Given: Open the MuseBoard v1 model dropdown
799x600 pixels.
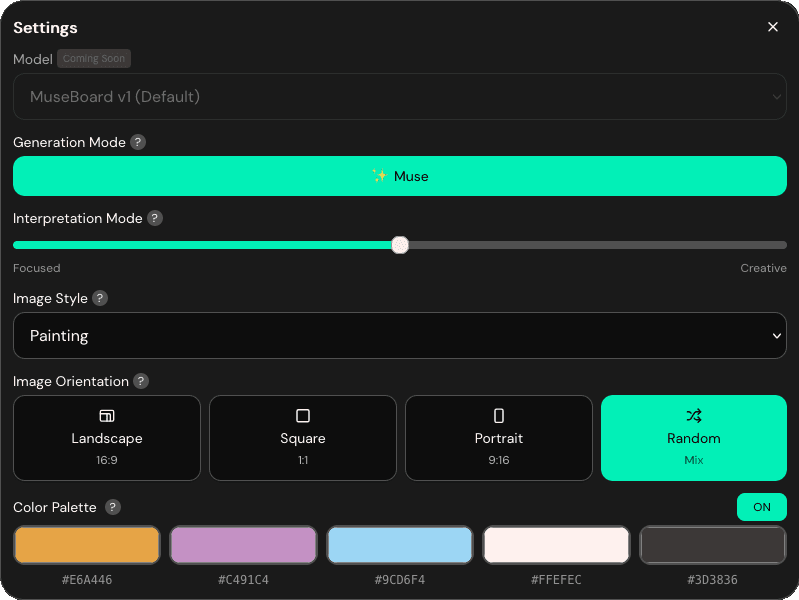Looking at the screenshot, I should pyautogui.click(x=400, y=97).
